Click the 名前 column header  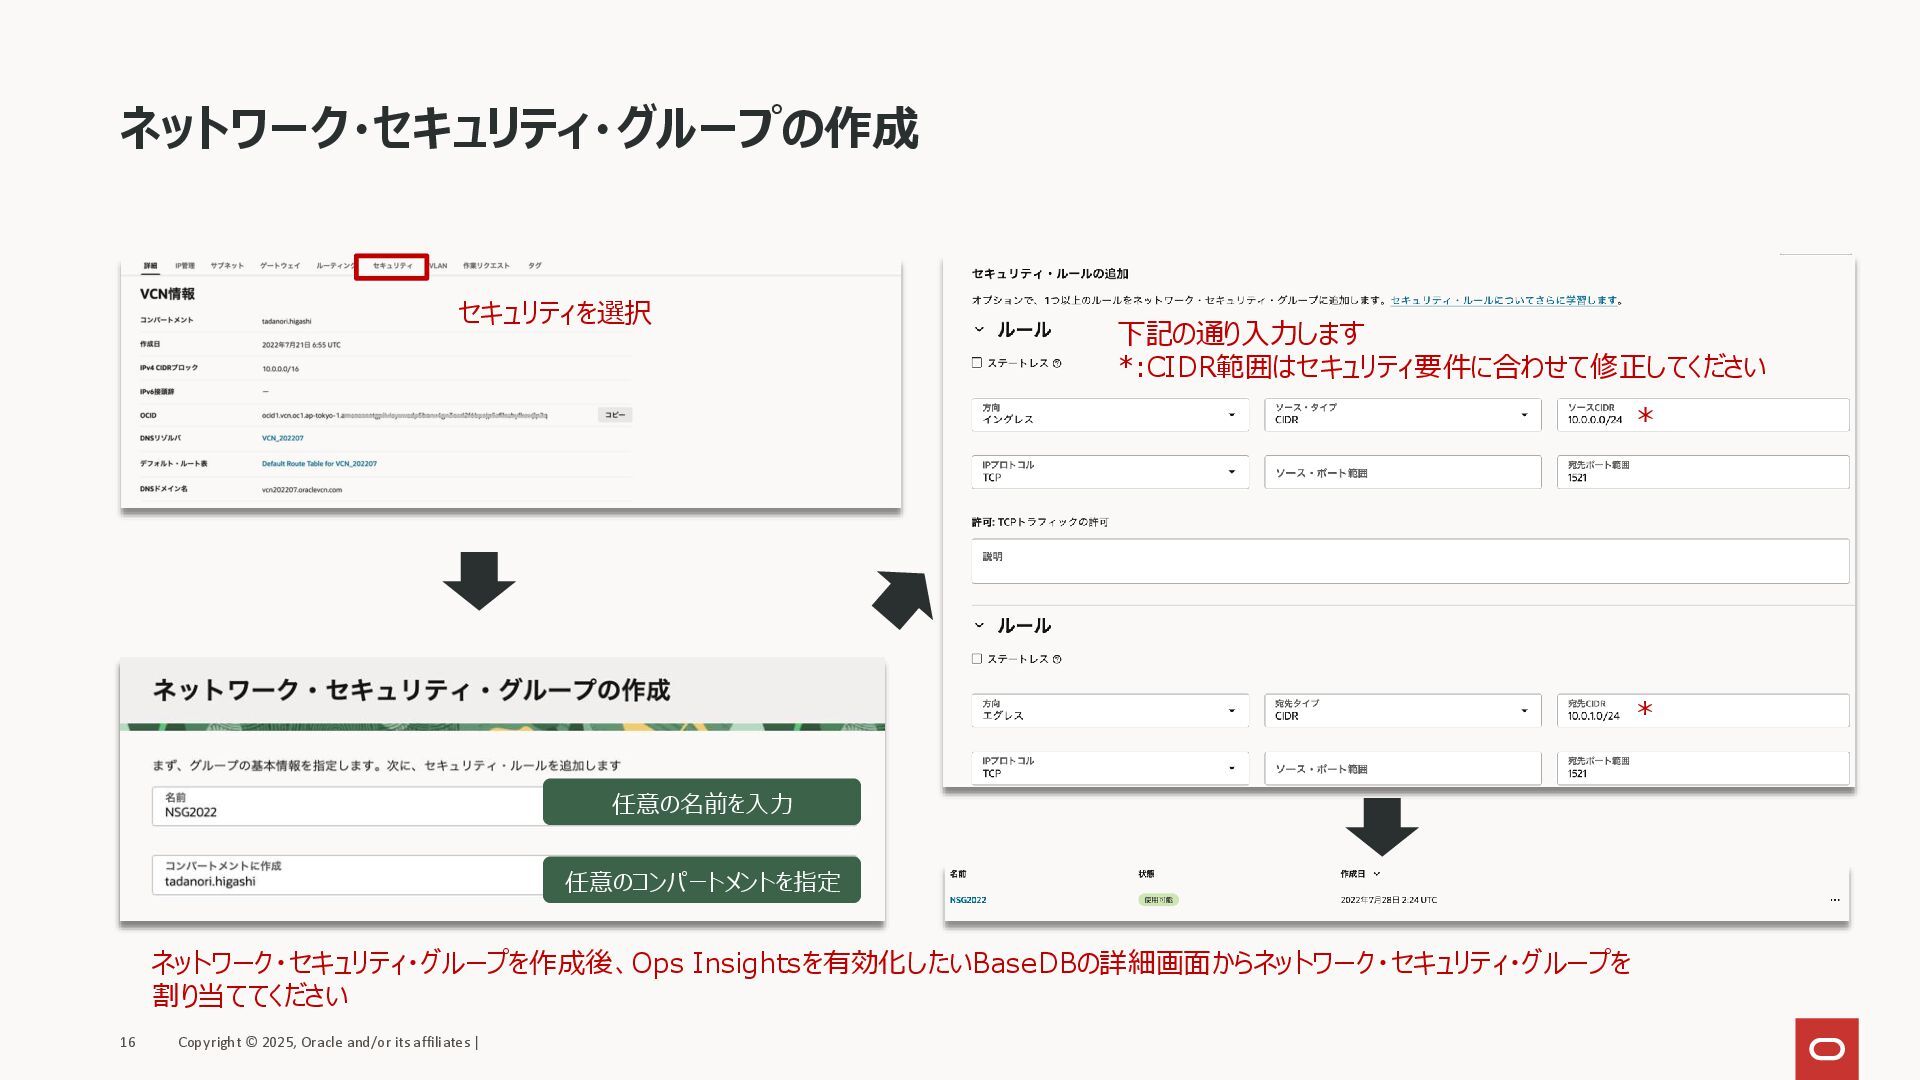pos(958,874)
